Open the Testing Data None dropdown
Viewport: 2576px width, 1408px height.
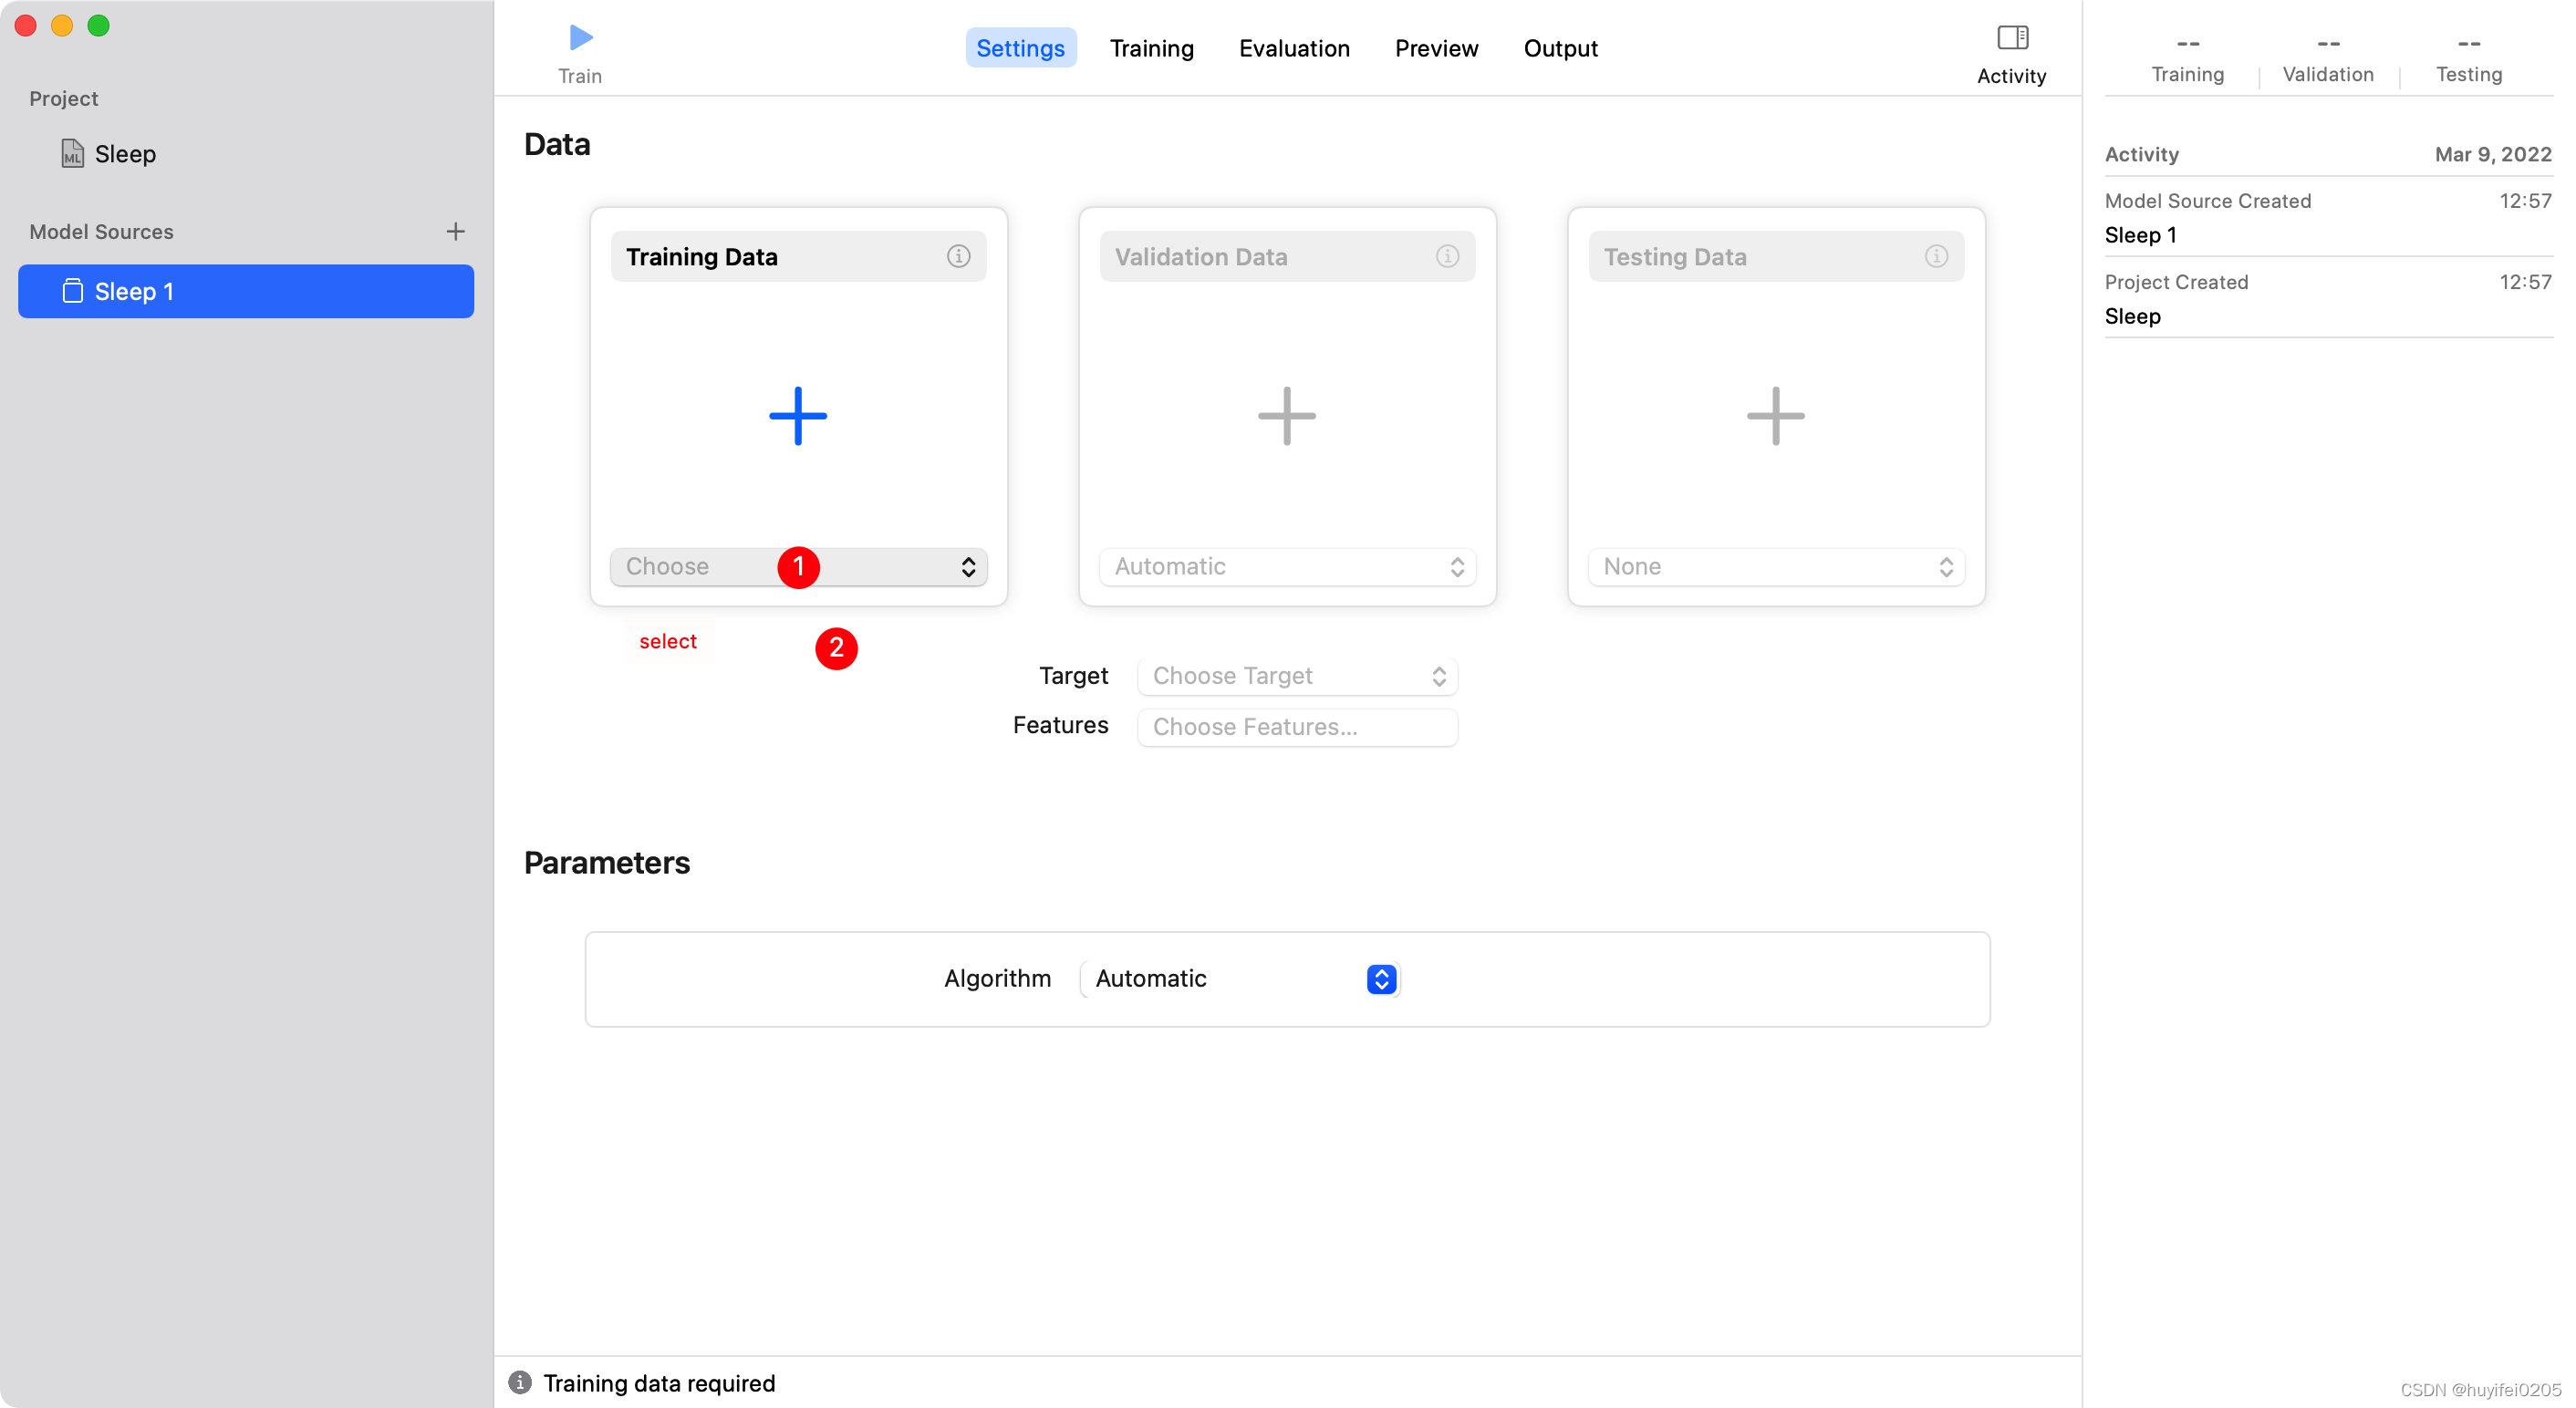click(x=1776, y=567)
